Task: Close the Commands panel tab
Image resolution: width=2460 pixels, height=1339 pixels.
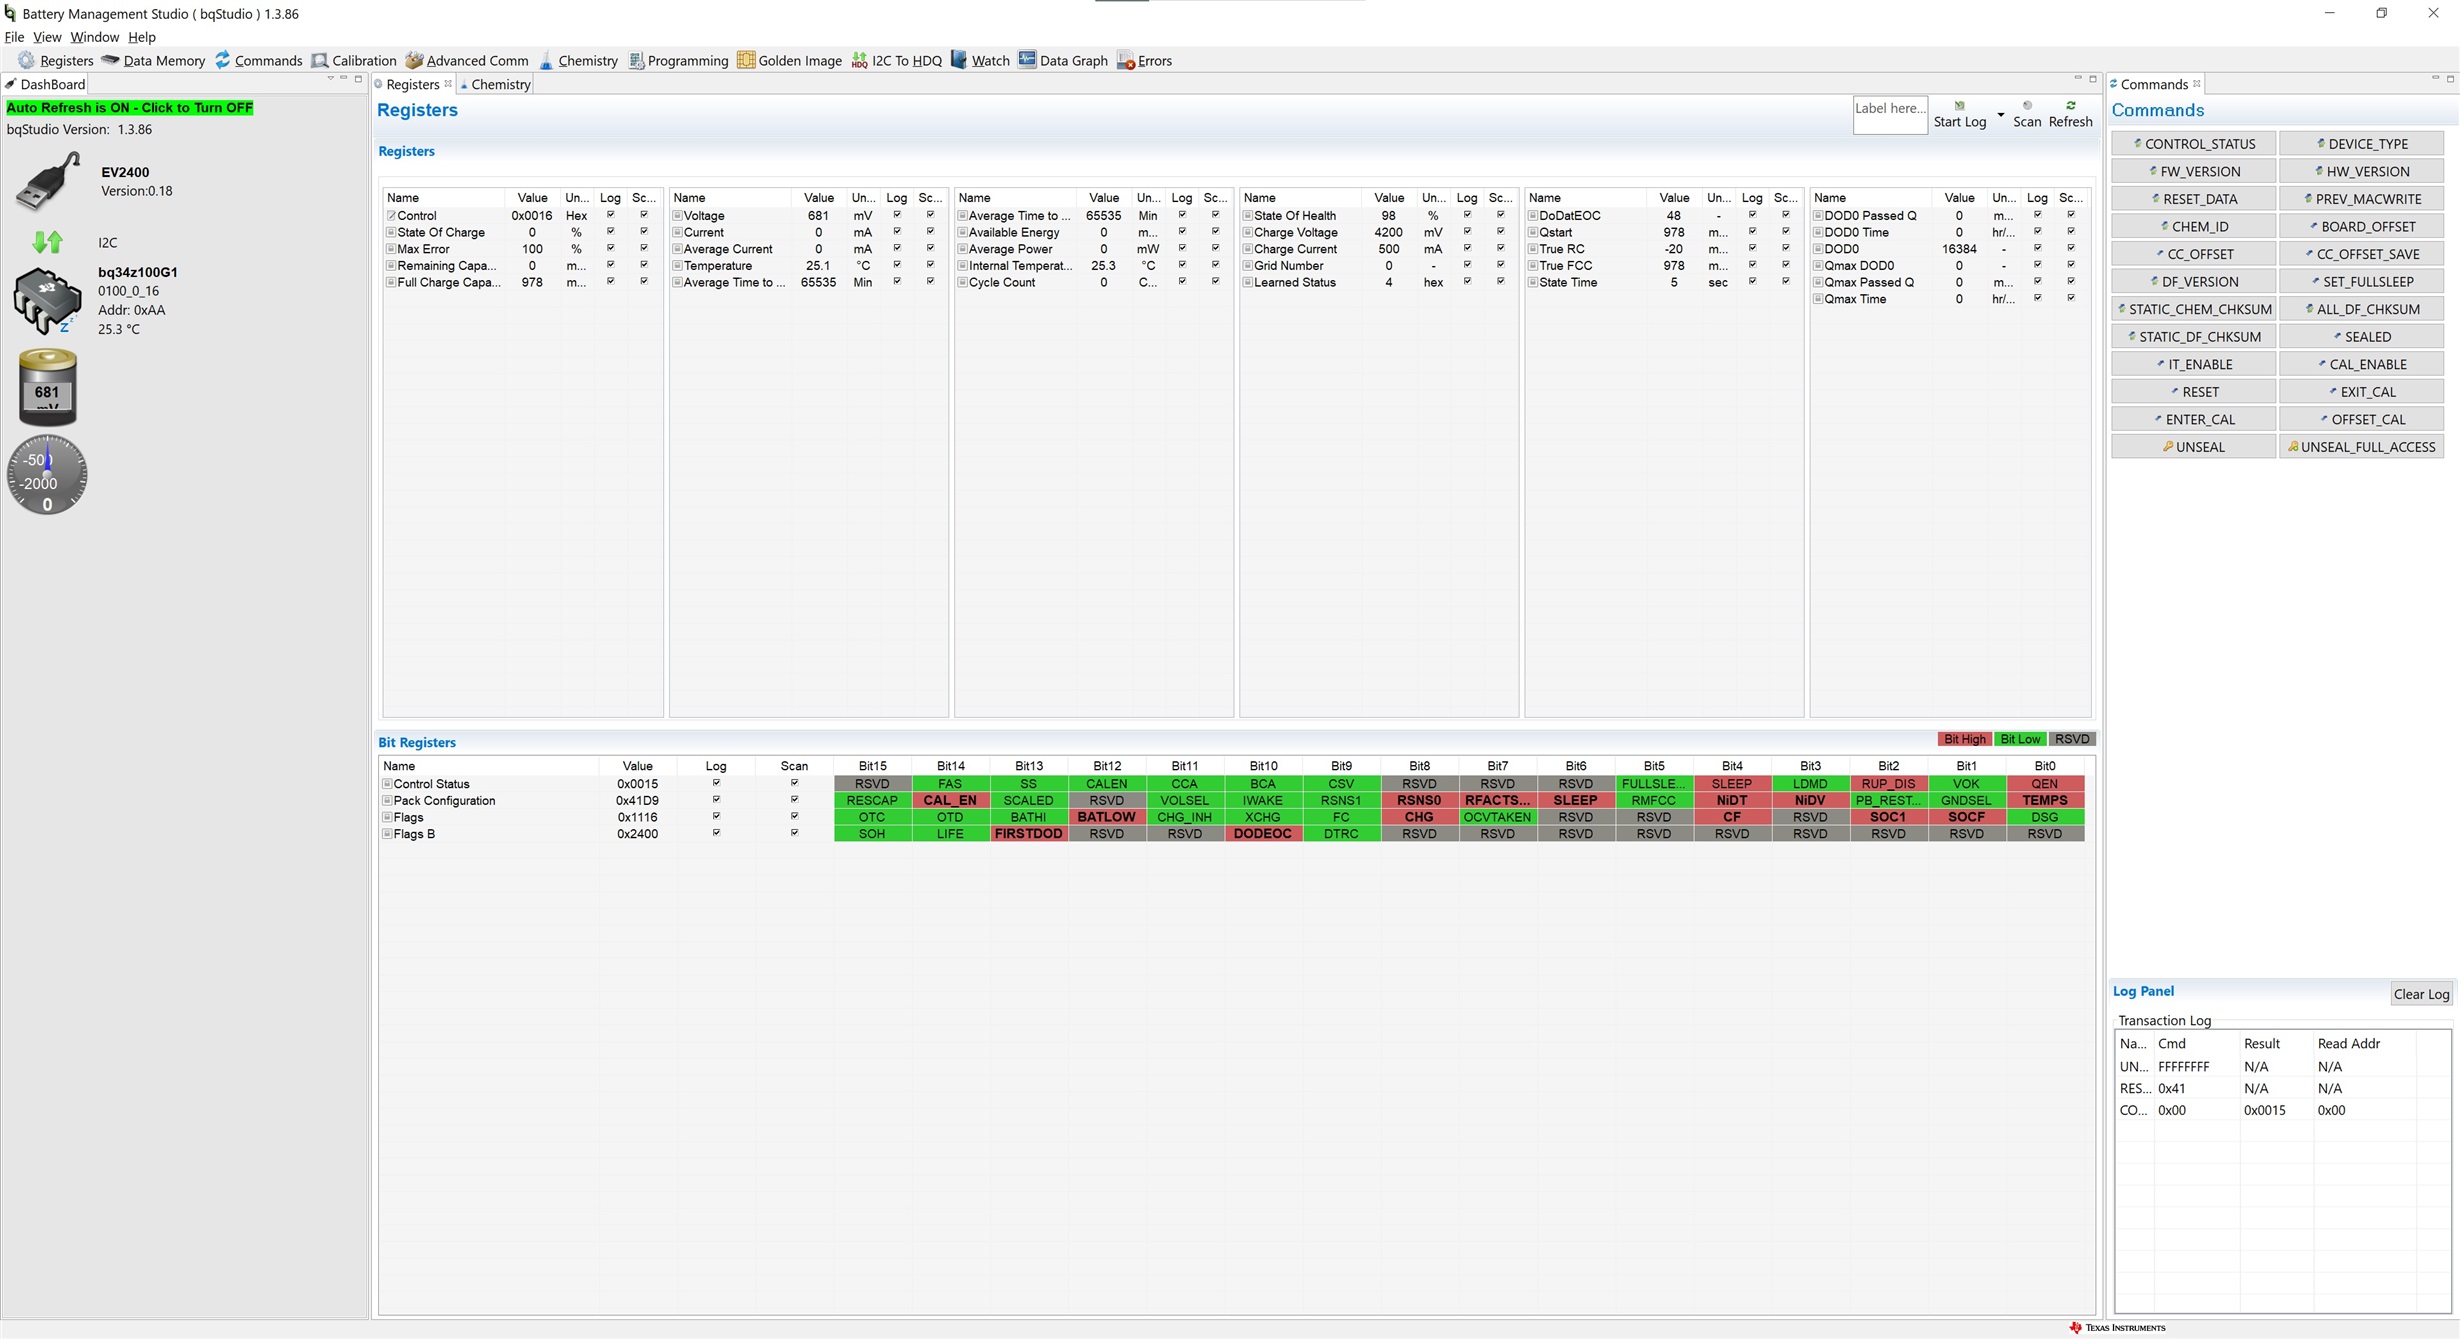Action: (2197, 84)
